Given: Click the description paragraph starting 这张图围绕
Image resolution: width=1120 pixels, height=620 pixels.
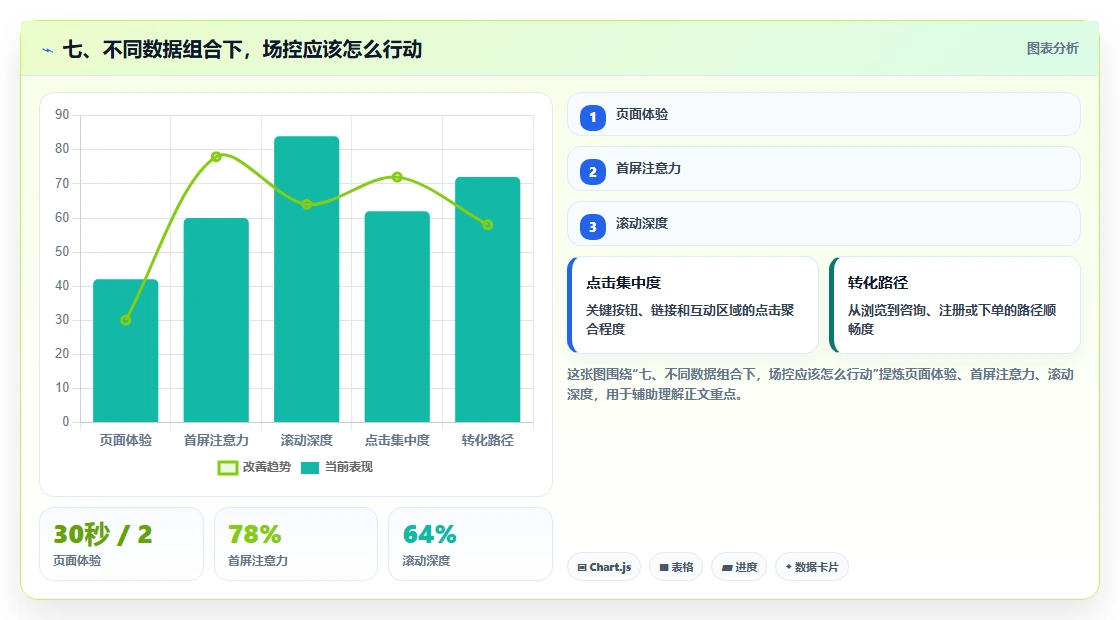Looking at the screenshot, I should click(x=820, y=384).
